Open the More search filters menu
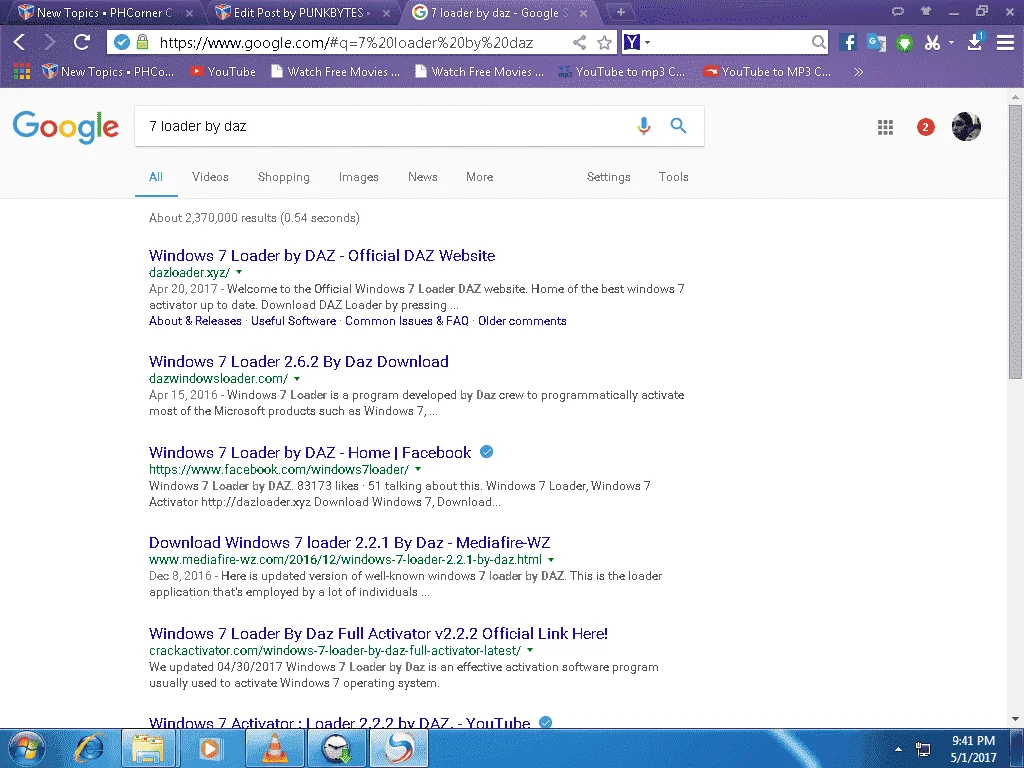The image size is (1024, 768). pyautogui.click(x=479, y=177)
